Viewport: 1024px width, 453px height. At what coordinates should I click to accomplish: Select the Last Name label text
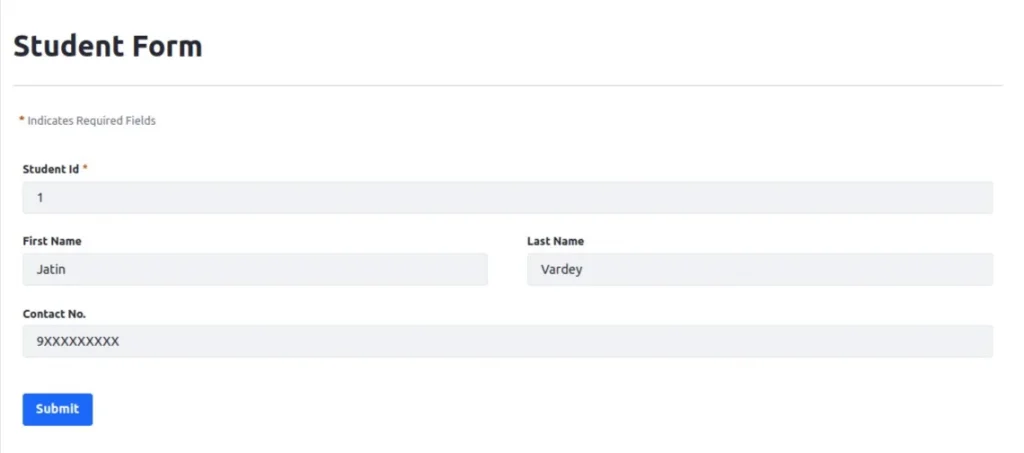(555, 241)
